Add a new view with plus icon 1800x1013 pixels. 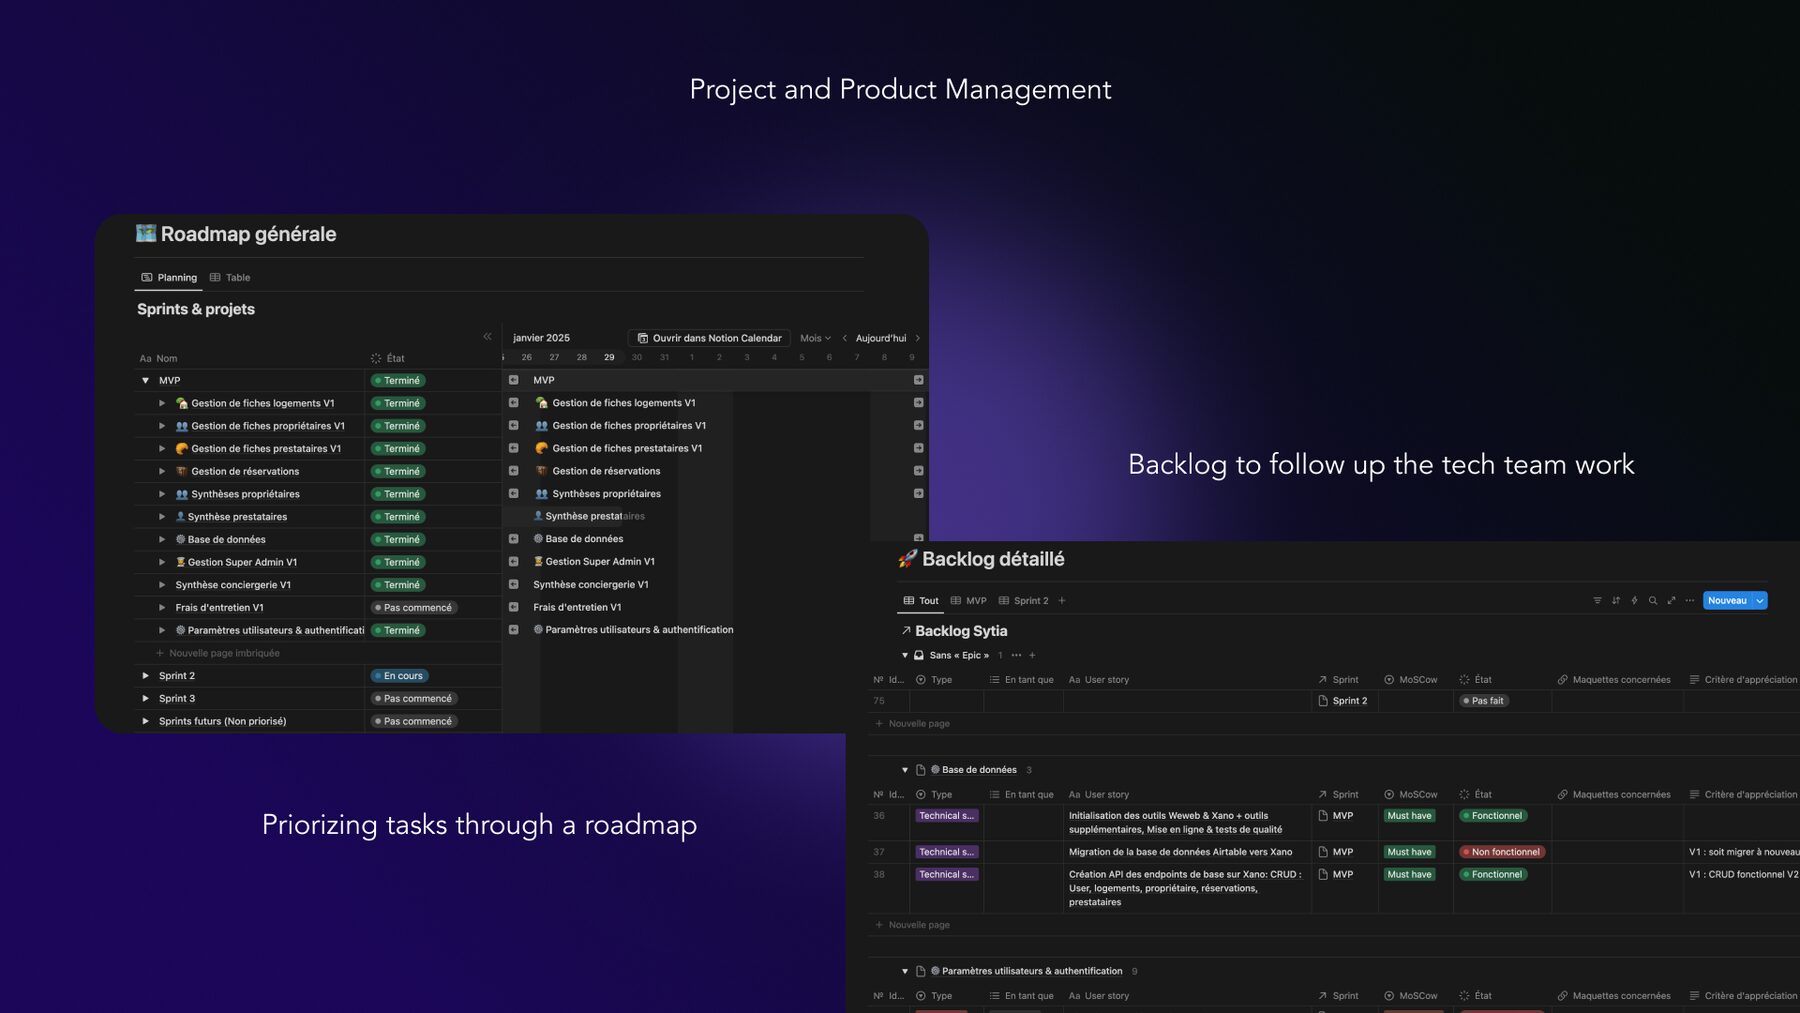point(1062,601)
